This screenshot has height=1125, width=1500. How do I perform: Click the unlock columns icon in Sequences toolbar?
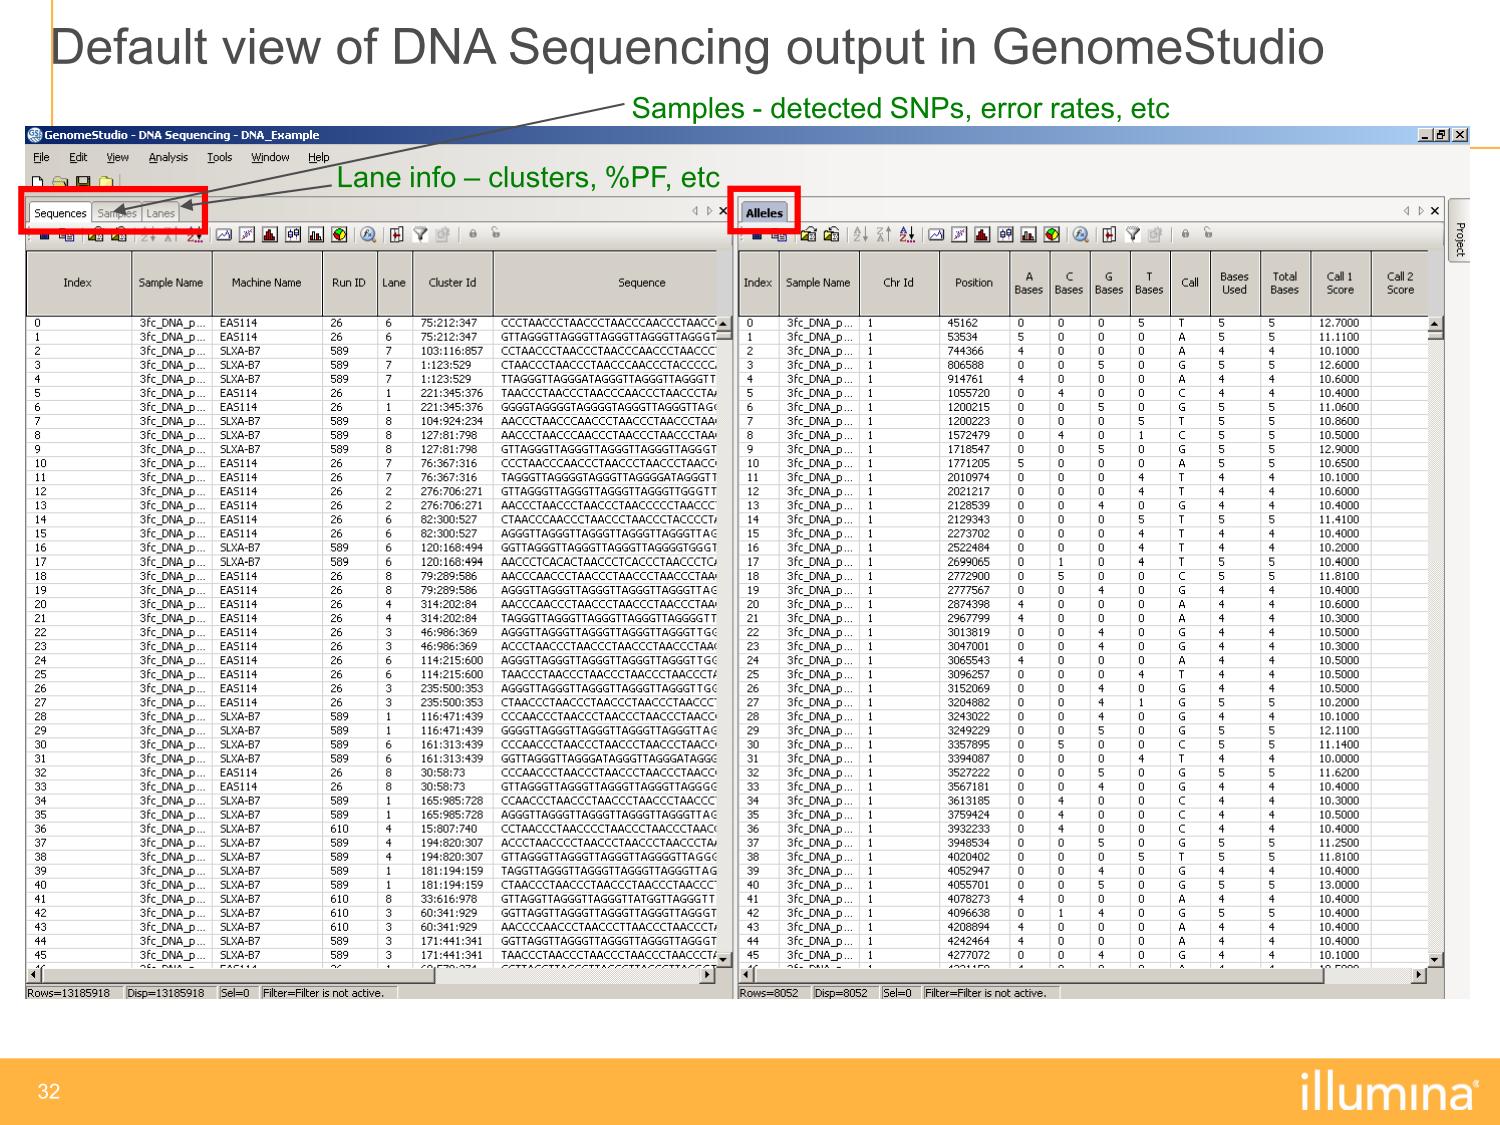tap(496, 232)
